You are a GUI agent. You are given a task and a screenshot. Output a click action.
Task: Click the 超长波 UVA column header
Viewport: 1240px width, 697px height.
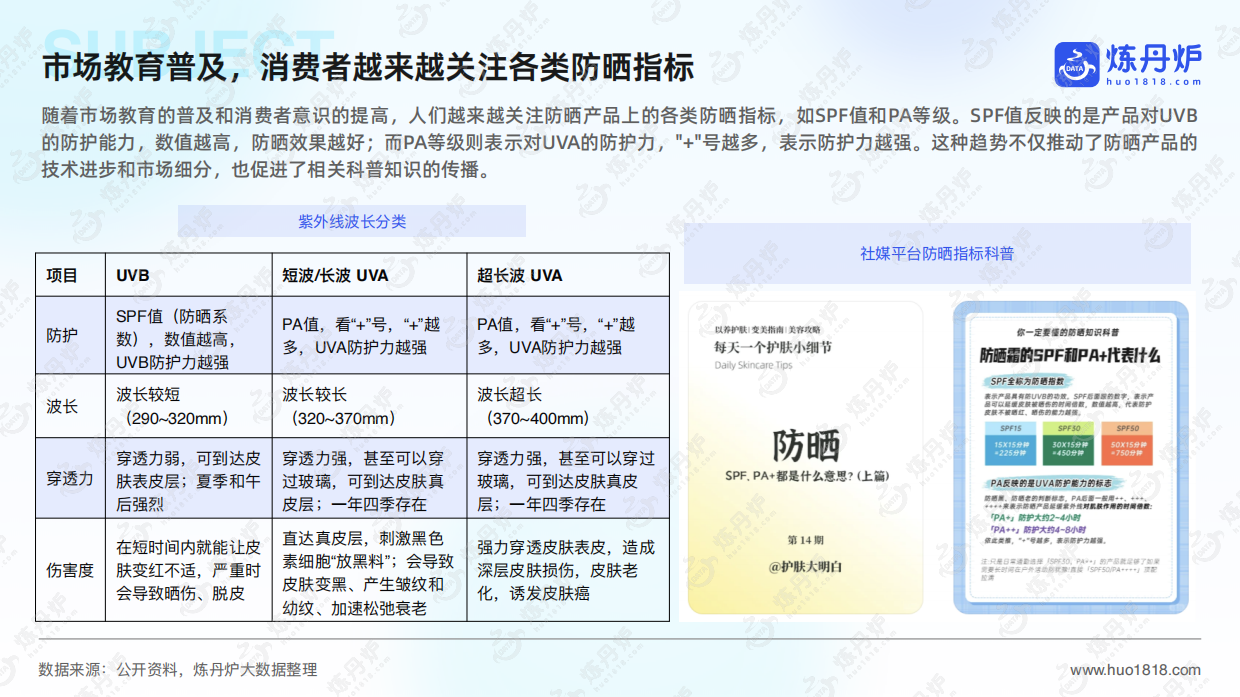568,275
